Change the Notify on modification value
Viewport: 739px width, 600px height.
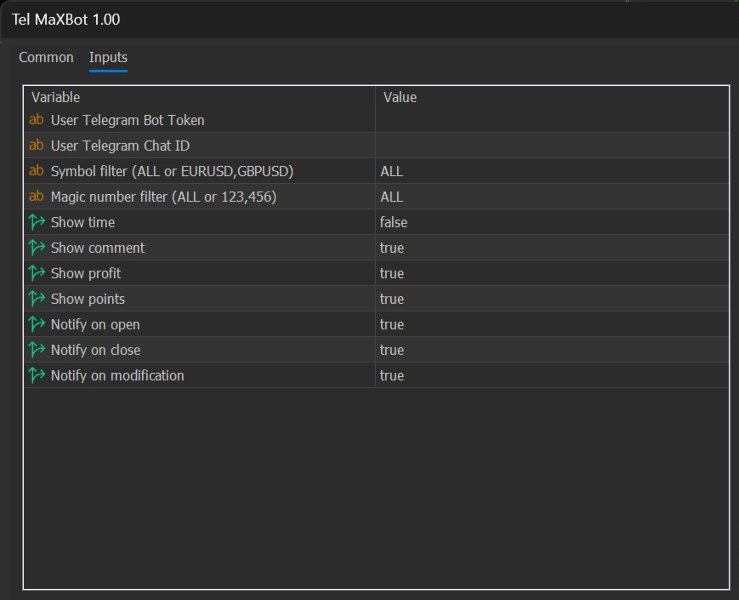[x=392, y=376]
